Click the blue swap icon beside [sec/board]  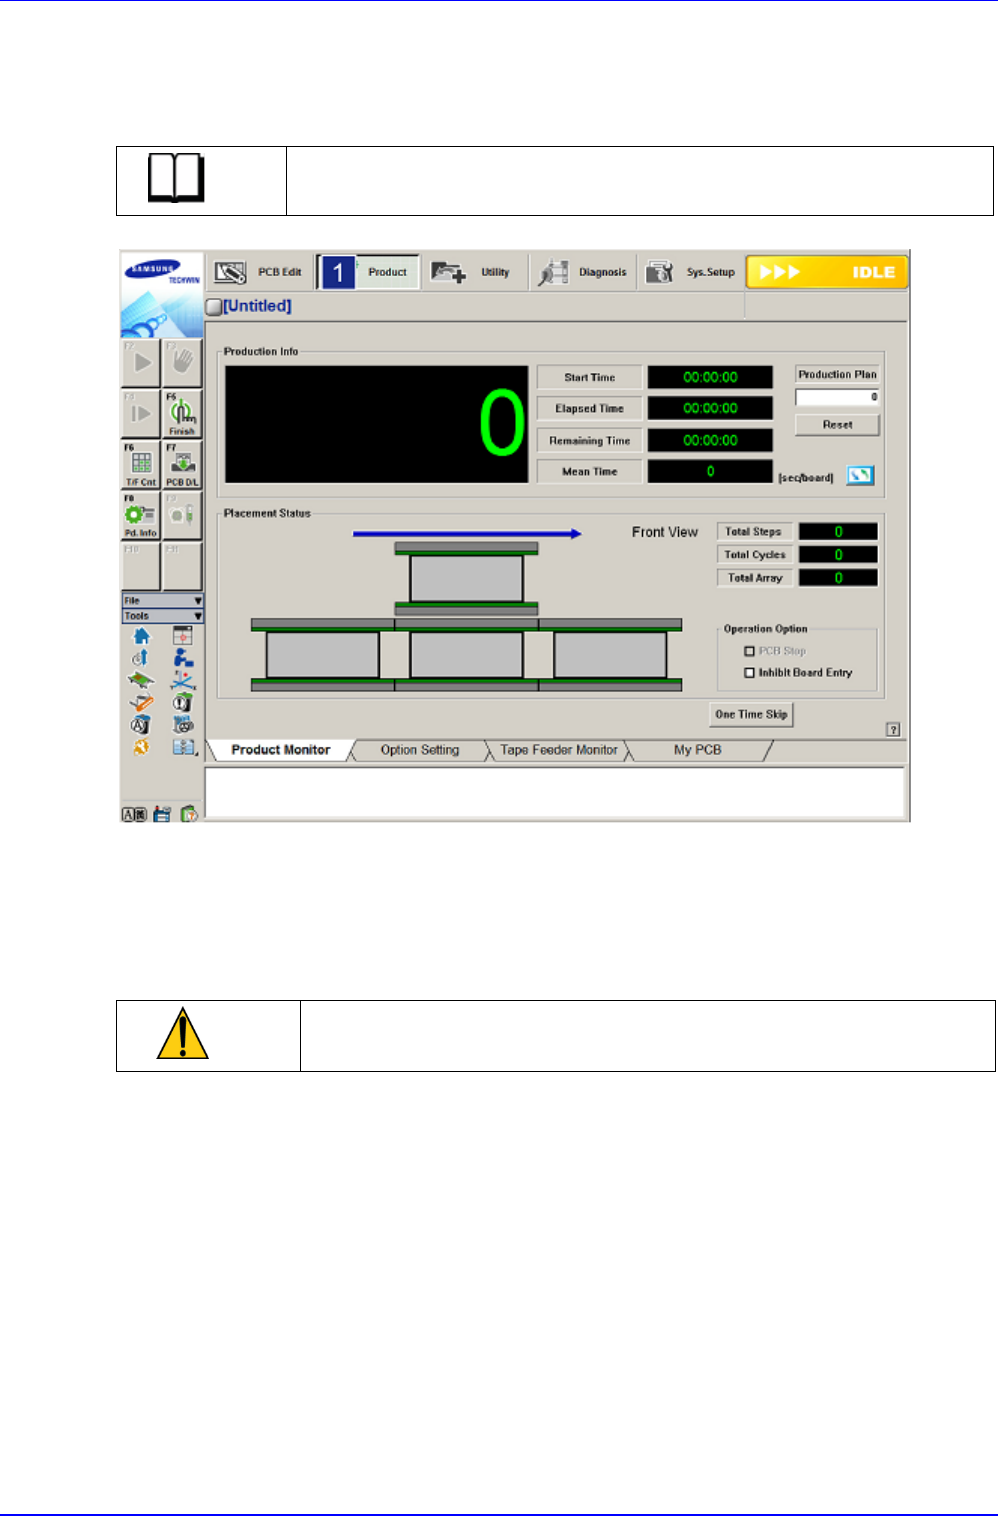[860, 476]
